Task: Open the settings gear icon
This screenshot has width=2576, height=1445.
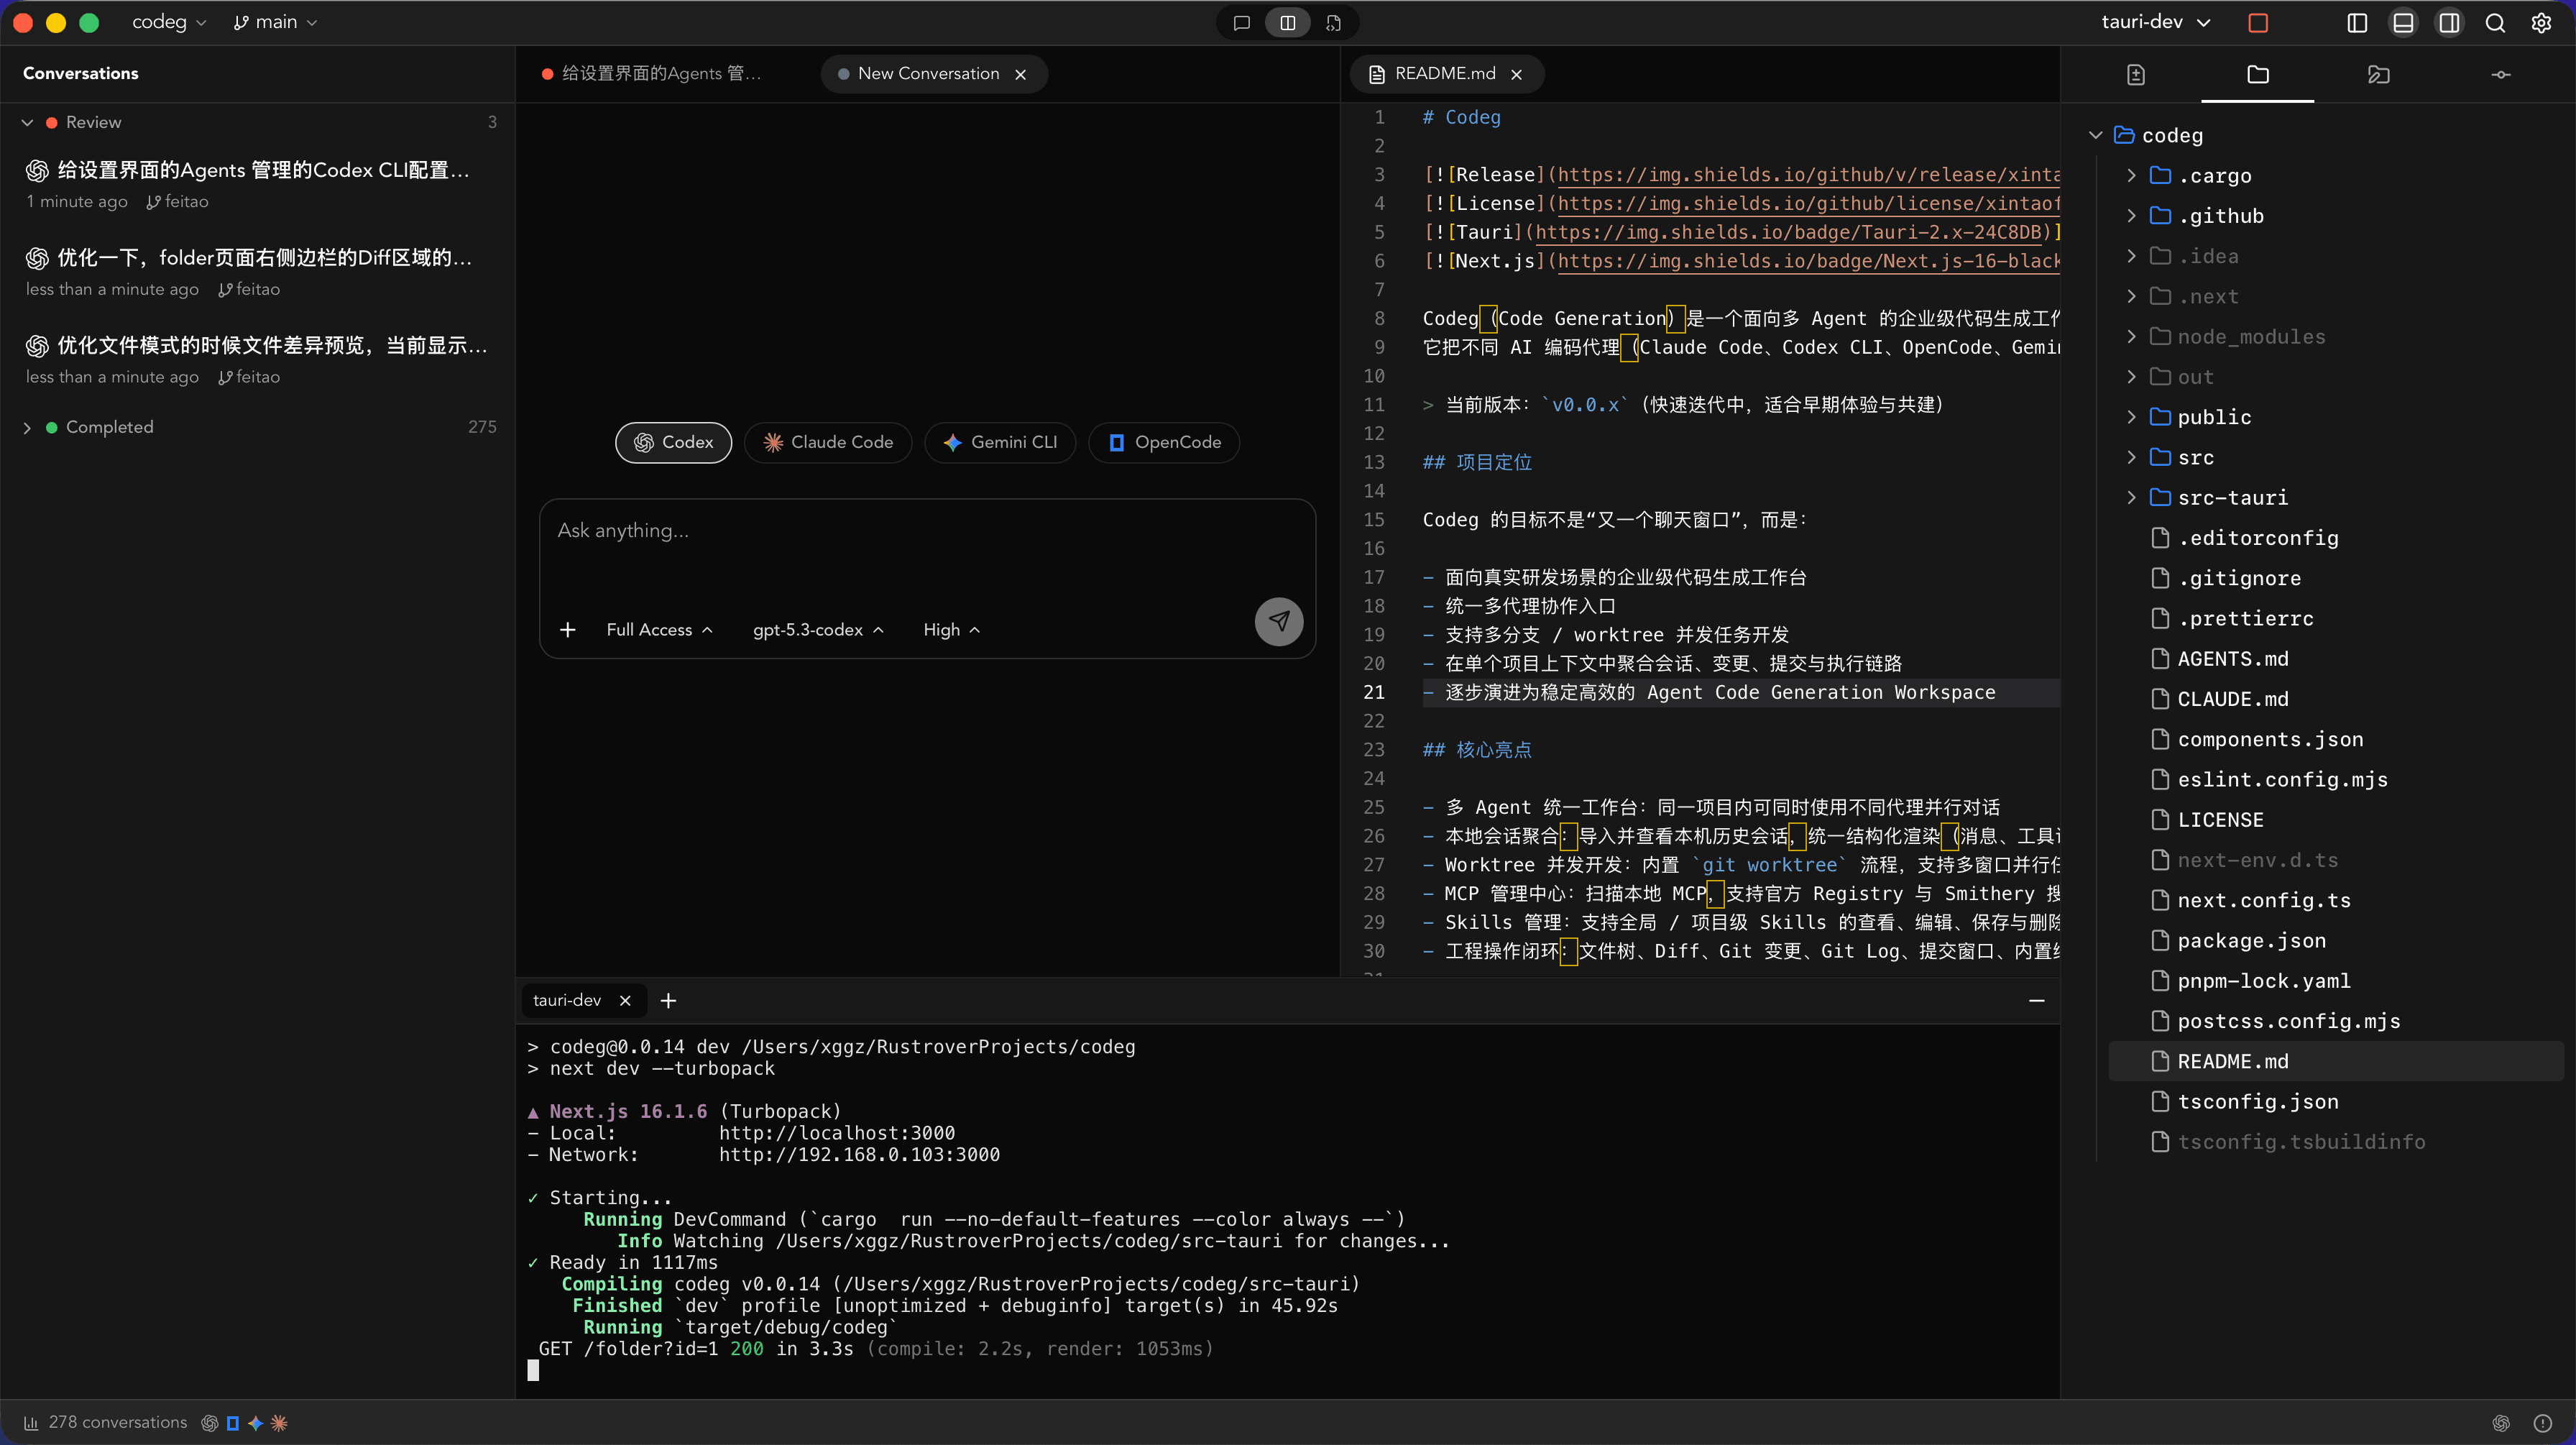Action: (x=2542, y=22)
